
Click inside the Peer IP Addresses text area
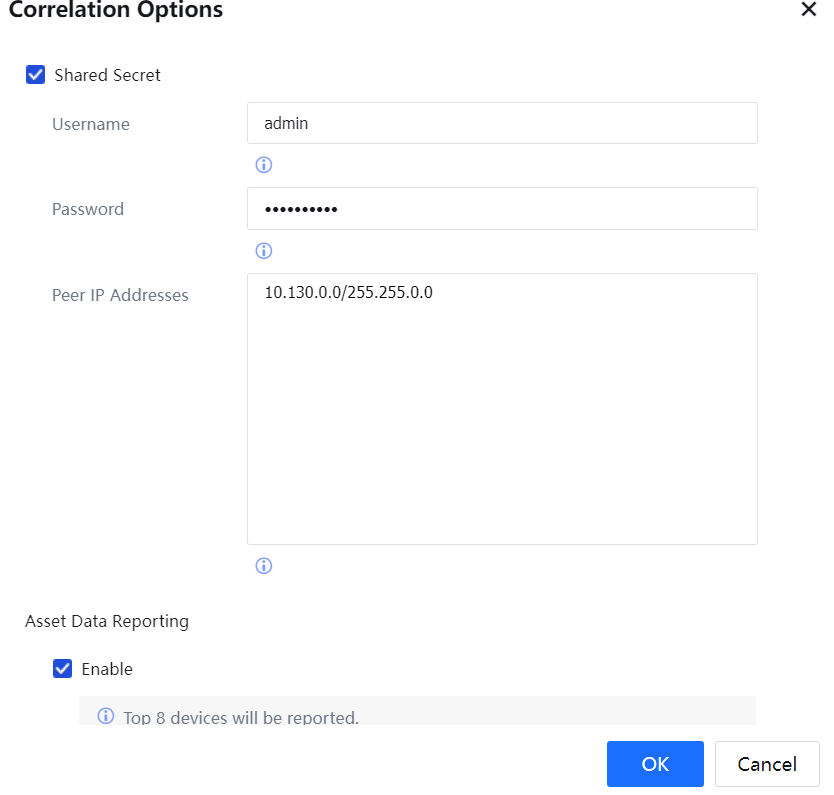click(x=501, y=420)
